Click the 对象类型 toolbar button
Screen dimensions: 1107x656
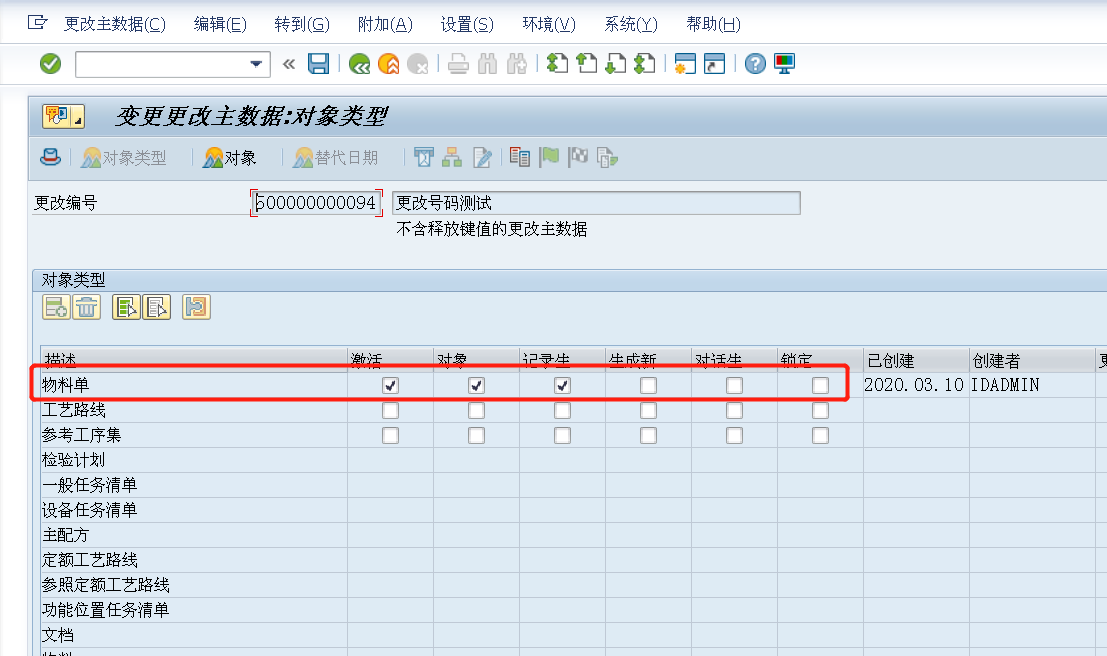[124, 157]
